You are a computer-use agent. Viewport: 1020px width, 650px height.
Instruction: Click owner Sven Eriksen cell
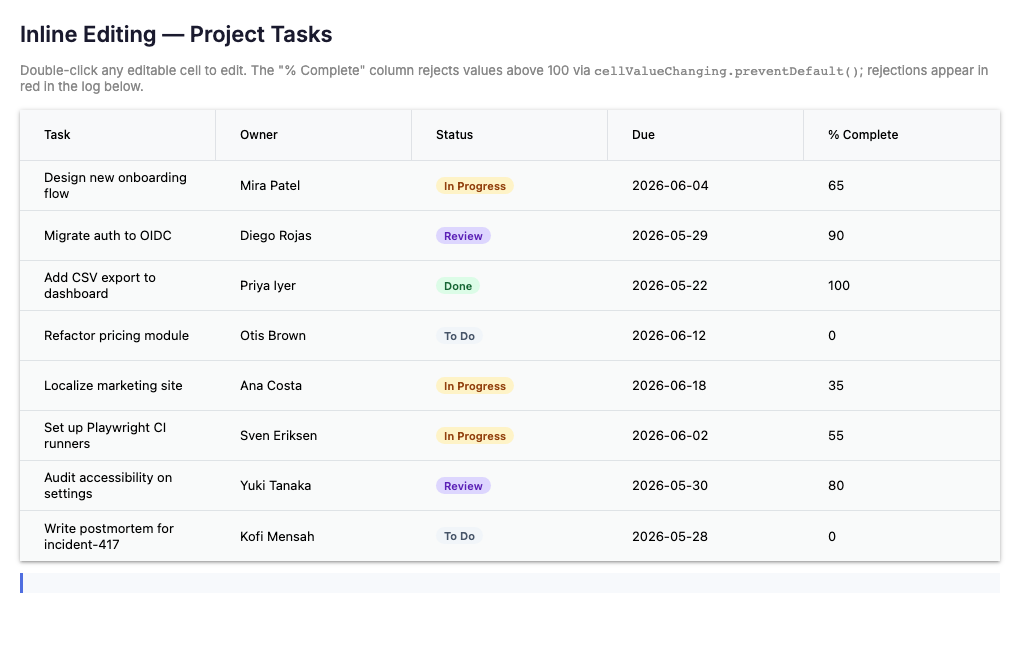(314, 436)
